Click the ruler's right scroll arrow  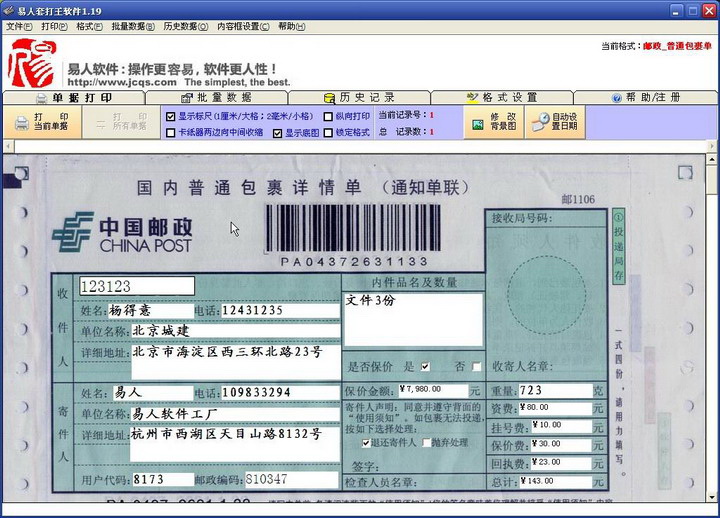[x=711, y=146]
